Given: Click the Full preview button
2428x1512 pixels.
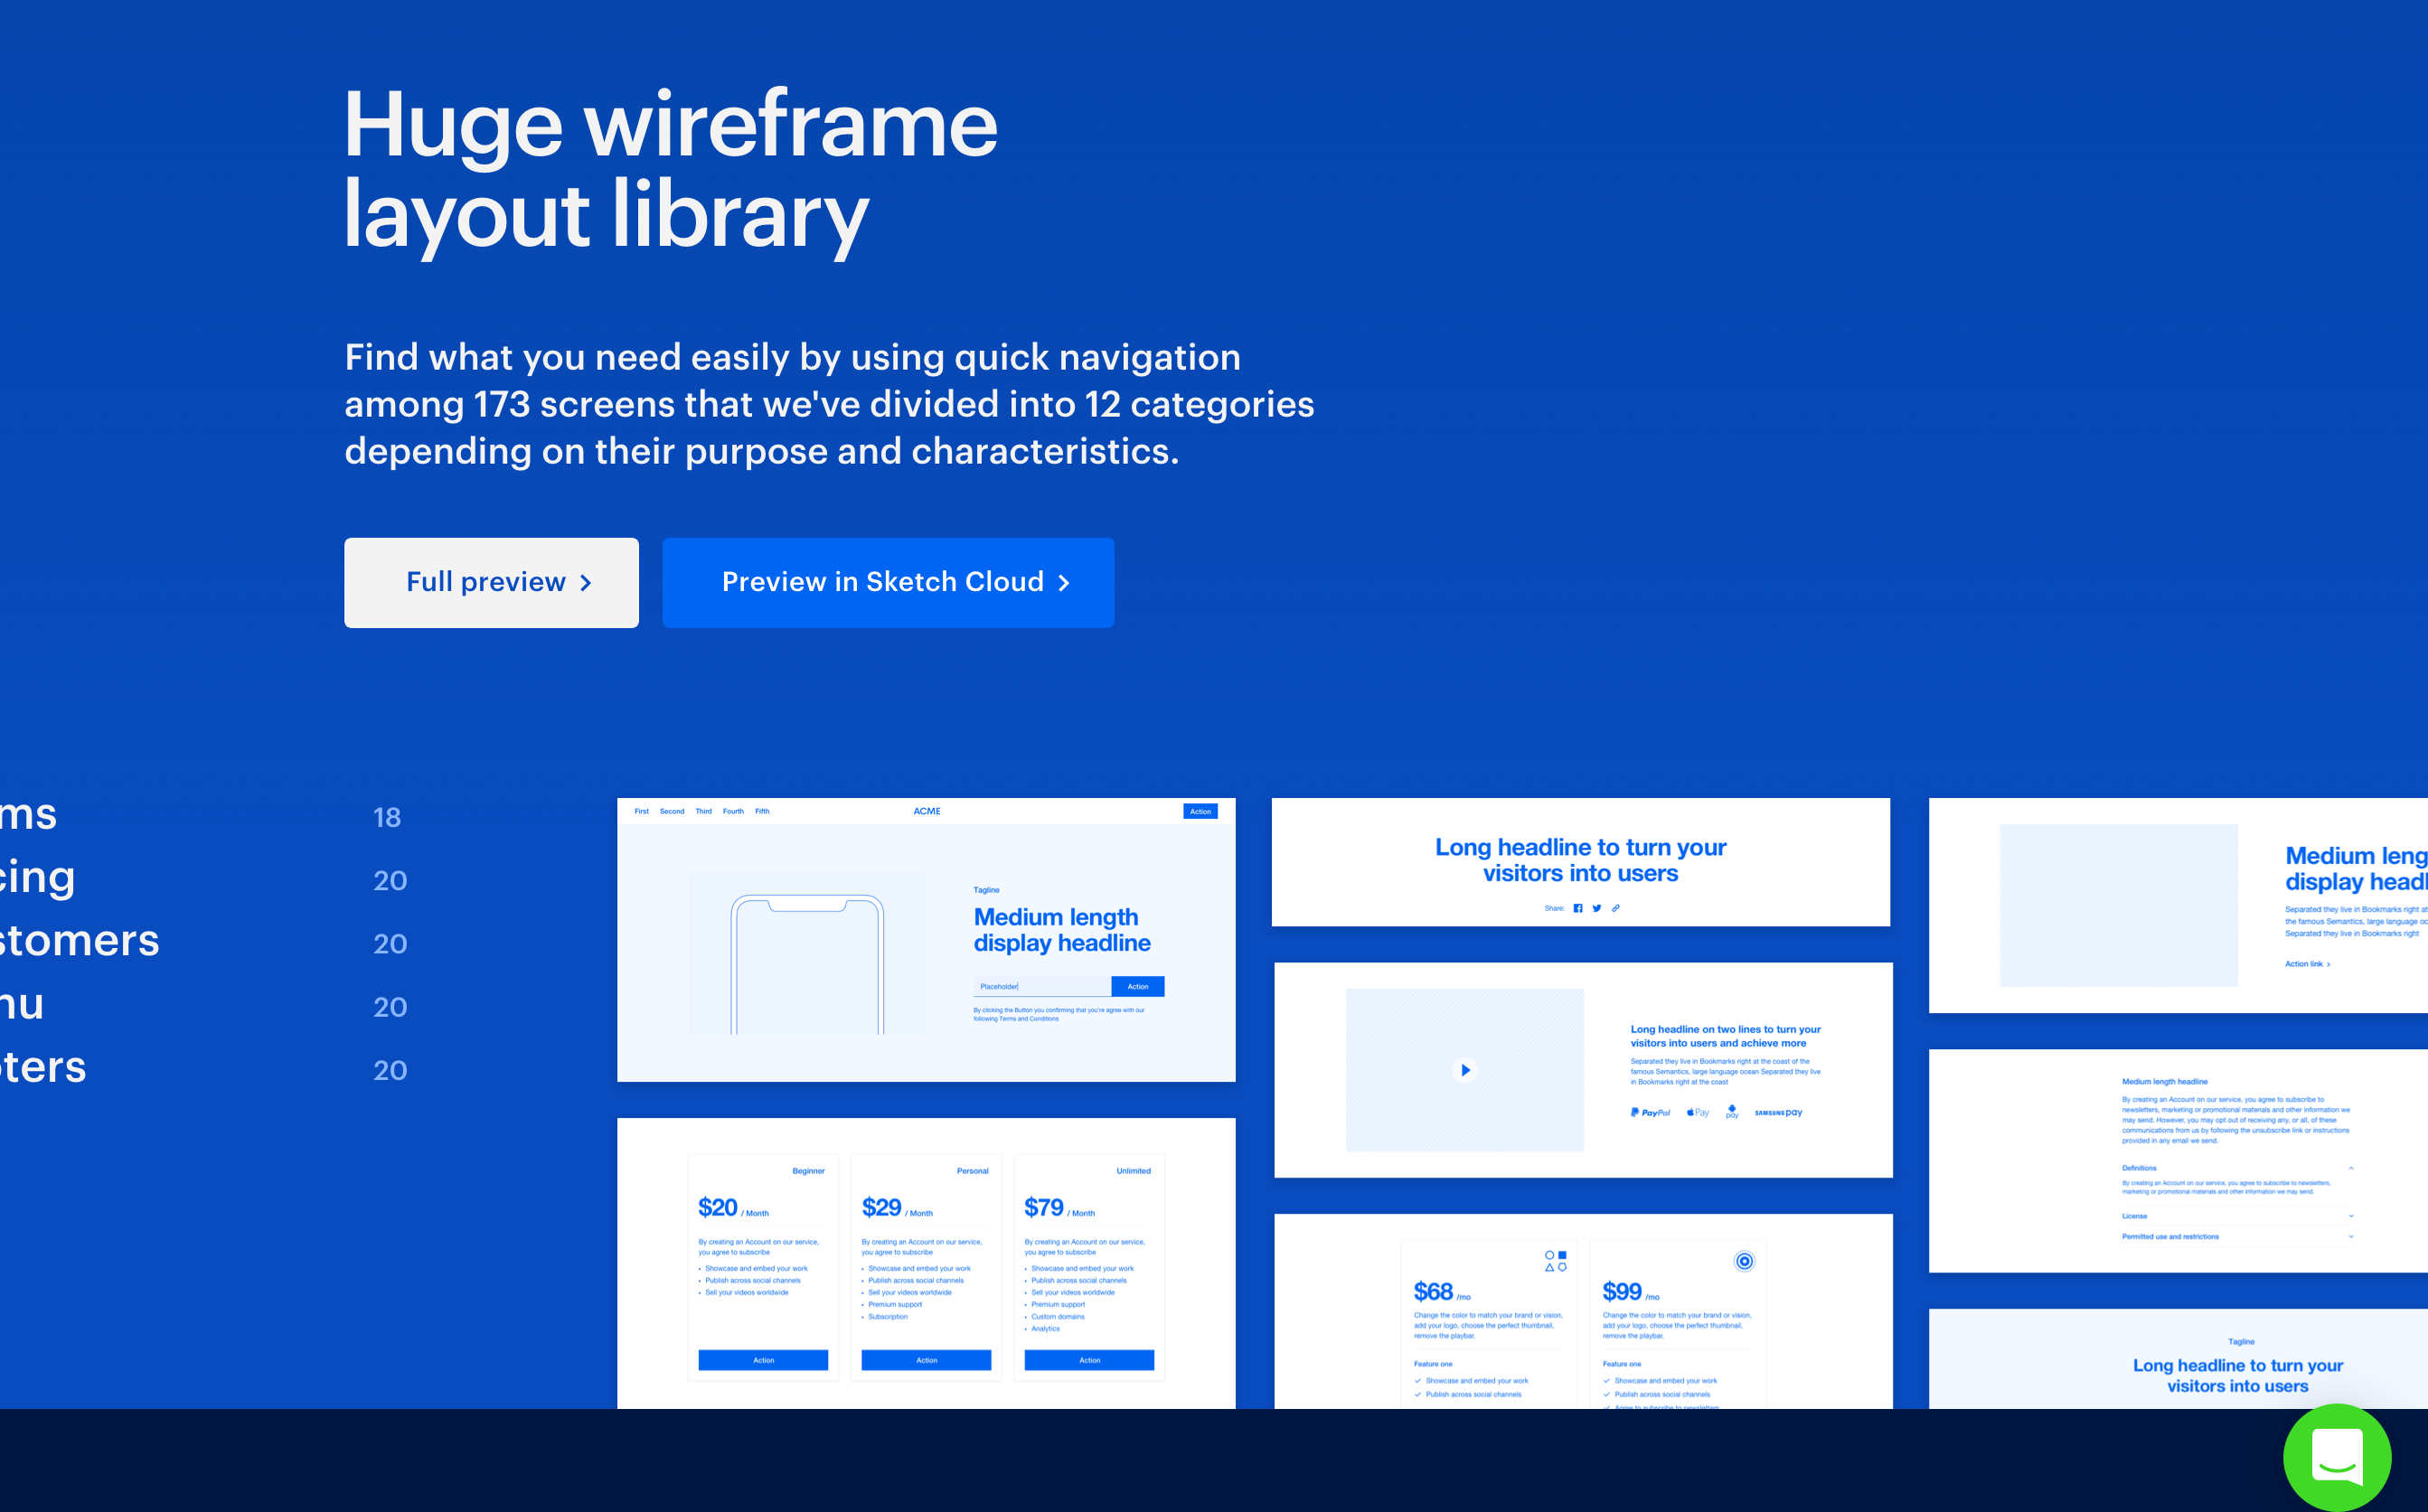Looking at the screenshot, I should point(491,583).
